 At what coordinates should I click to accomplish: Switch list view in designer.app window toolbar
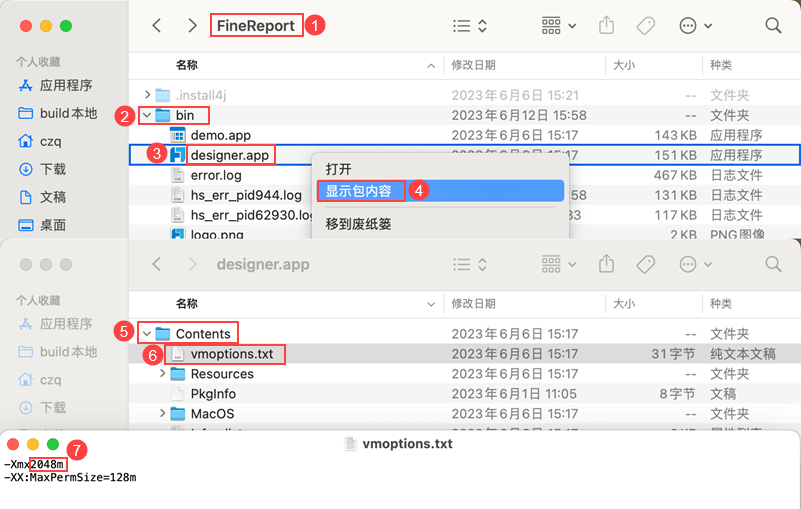pyautogui.click(x=469, y=264)
